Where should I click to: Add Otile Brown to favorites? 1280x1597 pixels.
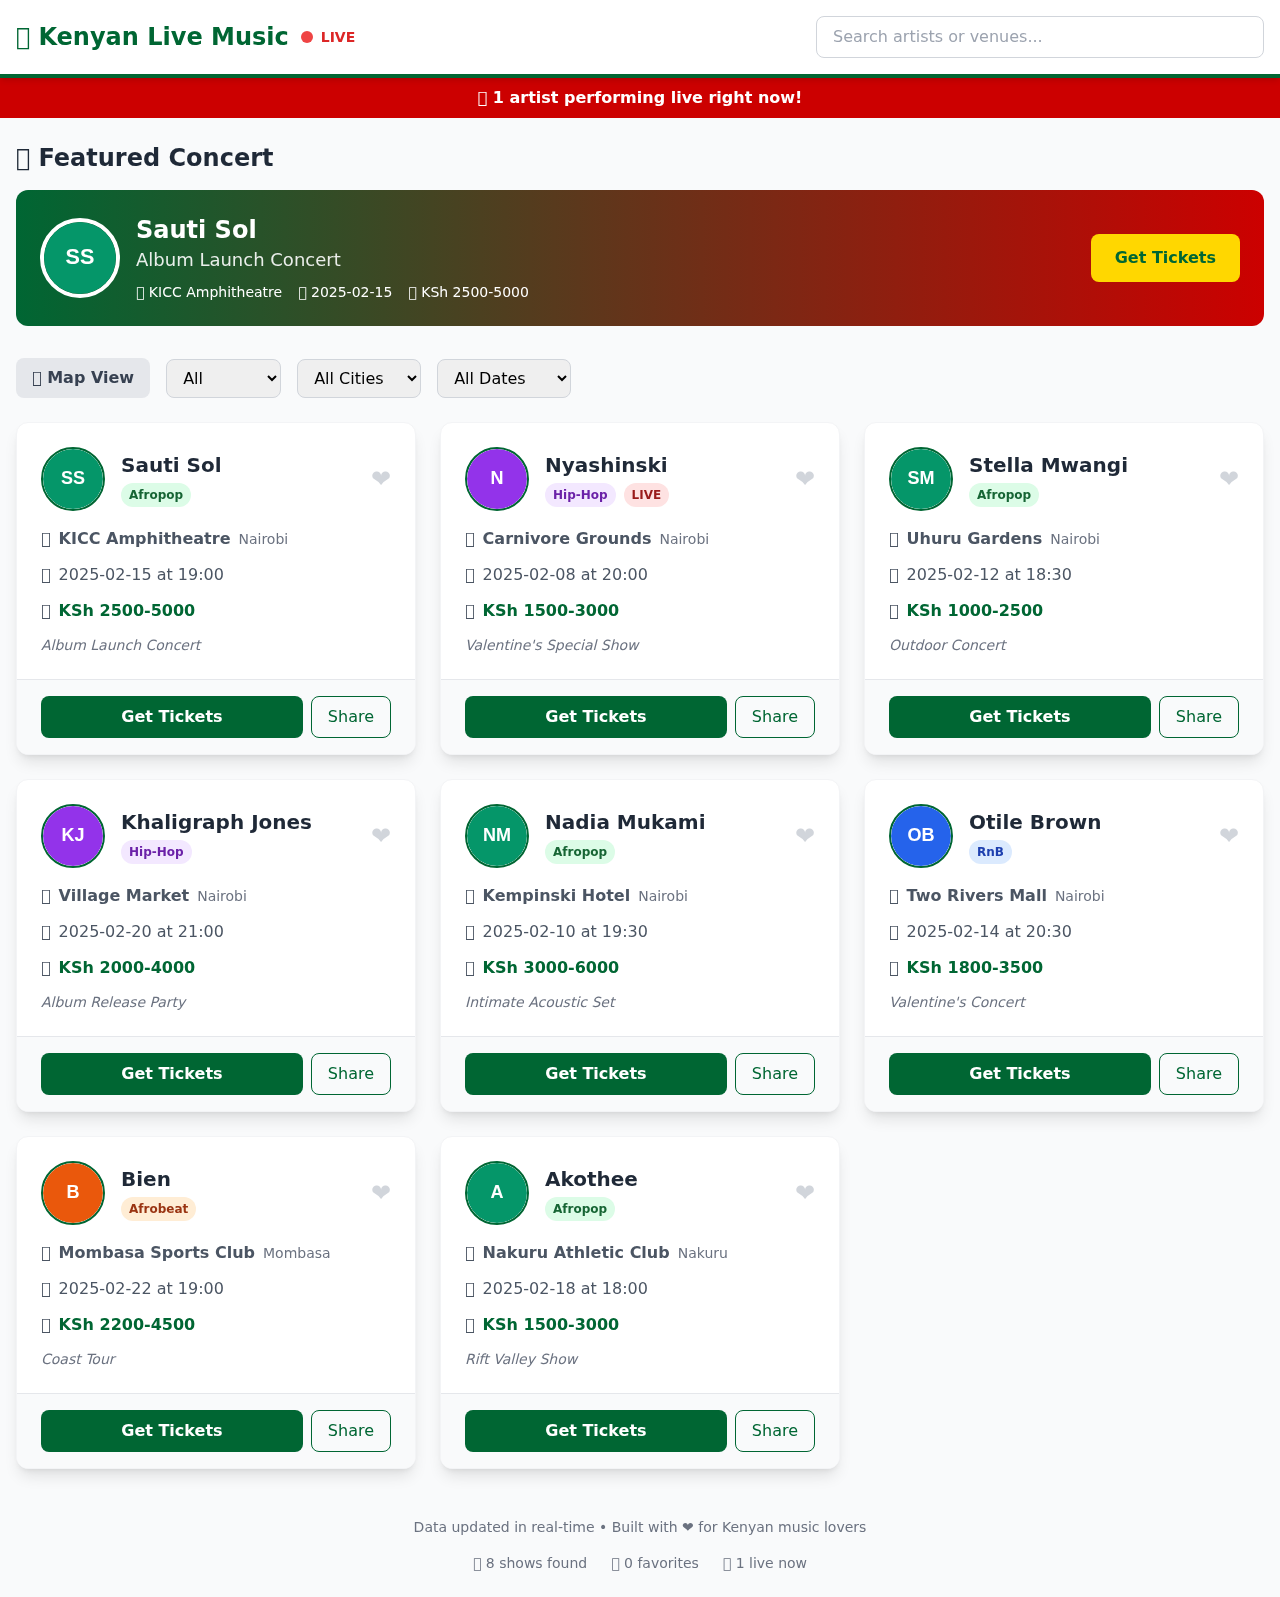[x=1229, y=835]
